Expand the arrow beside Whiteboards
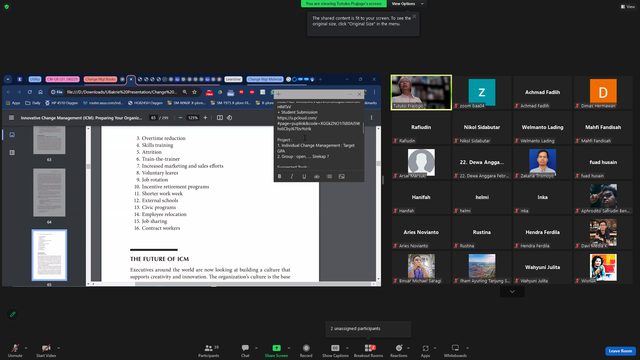 pos(467,348)
